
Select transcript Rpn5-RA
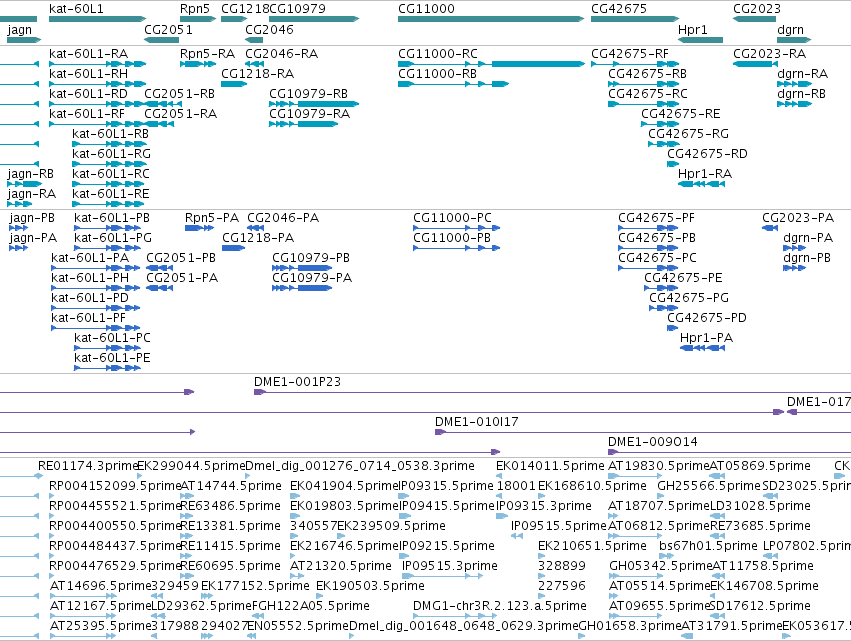[x=198, y=64]
